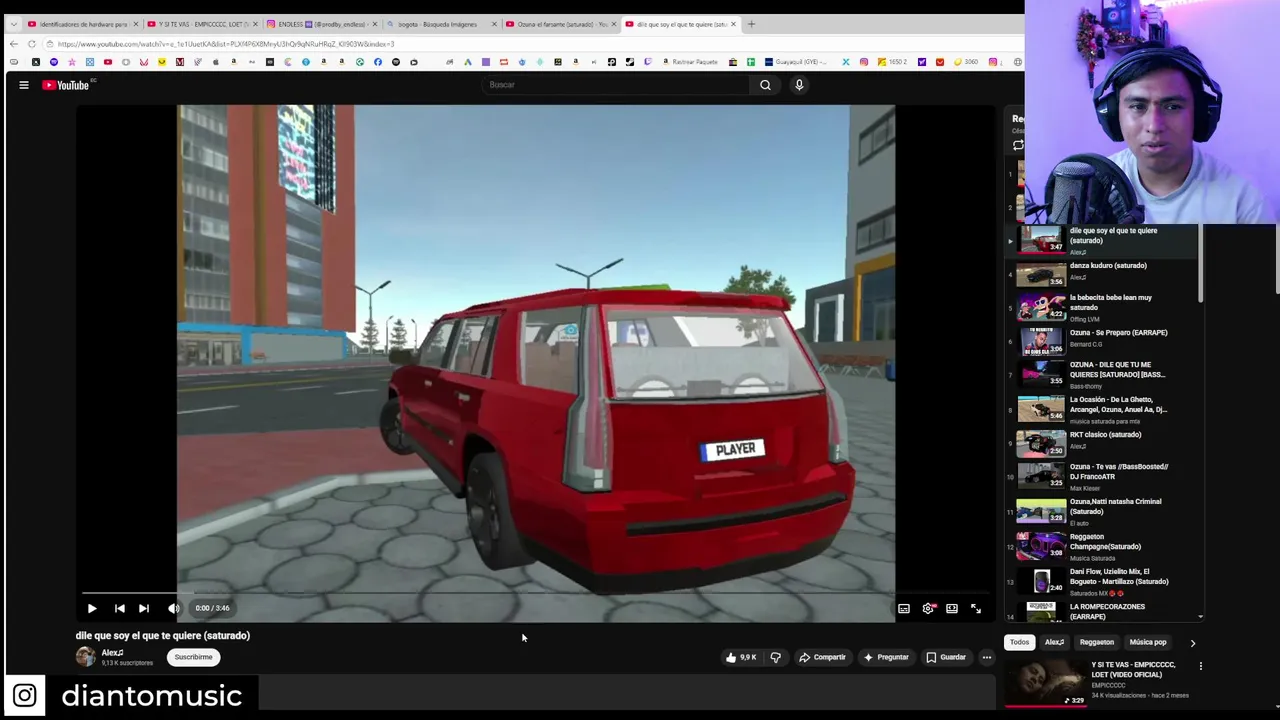Skip to the next video in playlist
The width and height of the screenshot is (1280, 720).
tap(144, 608)
